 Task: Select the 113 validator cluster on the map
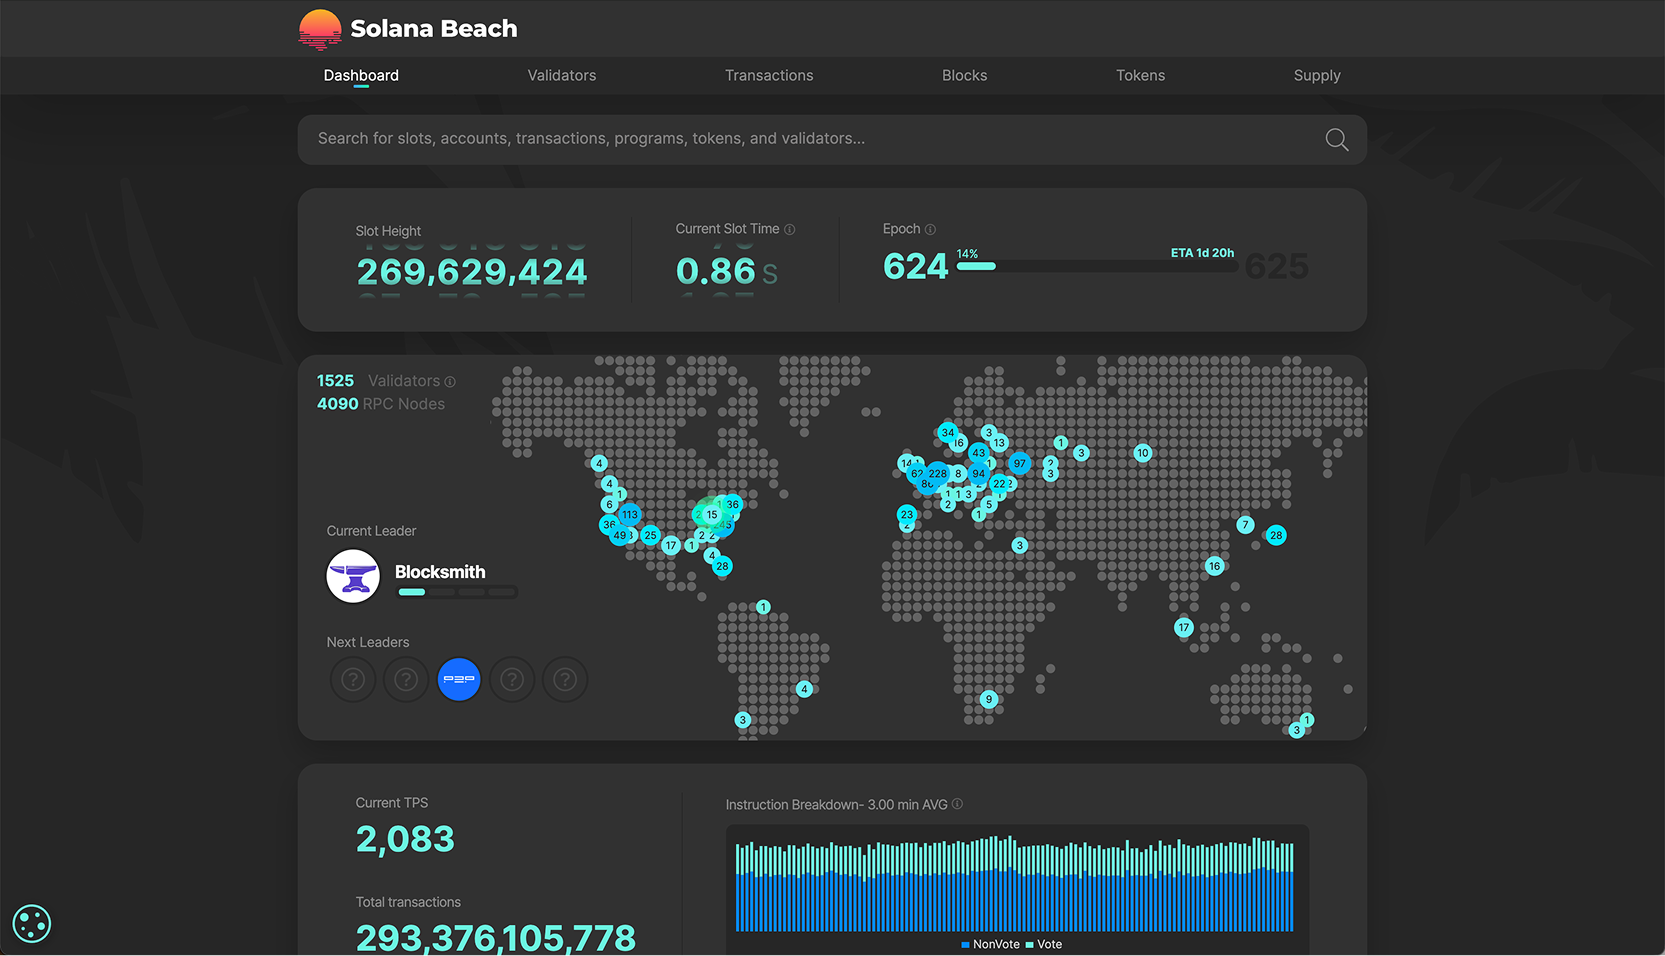click(x=629, y=515)
